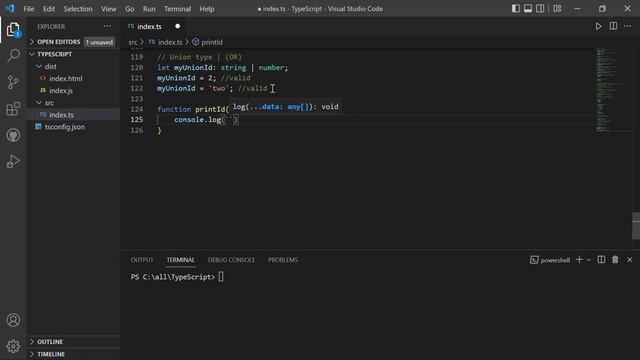Toggle secondary side bar layout icon

(540, 9)
